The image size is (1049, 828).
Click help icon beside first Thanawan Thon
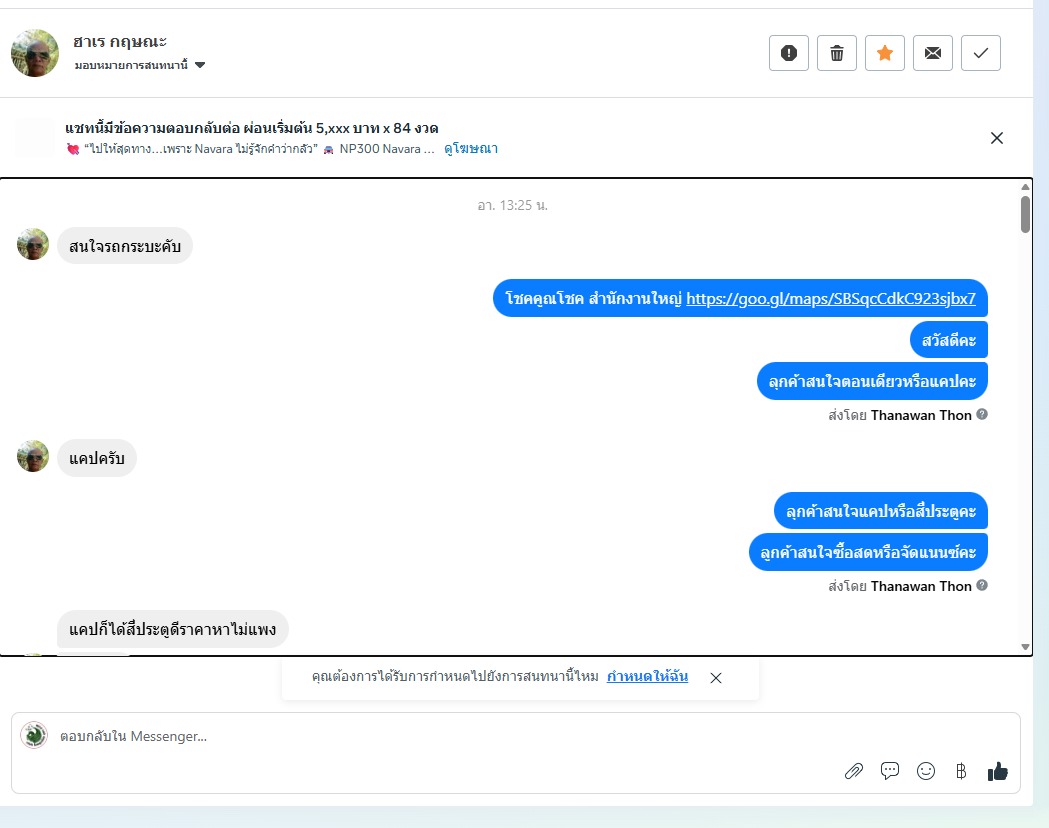(x=982, y=414)
